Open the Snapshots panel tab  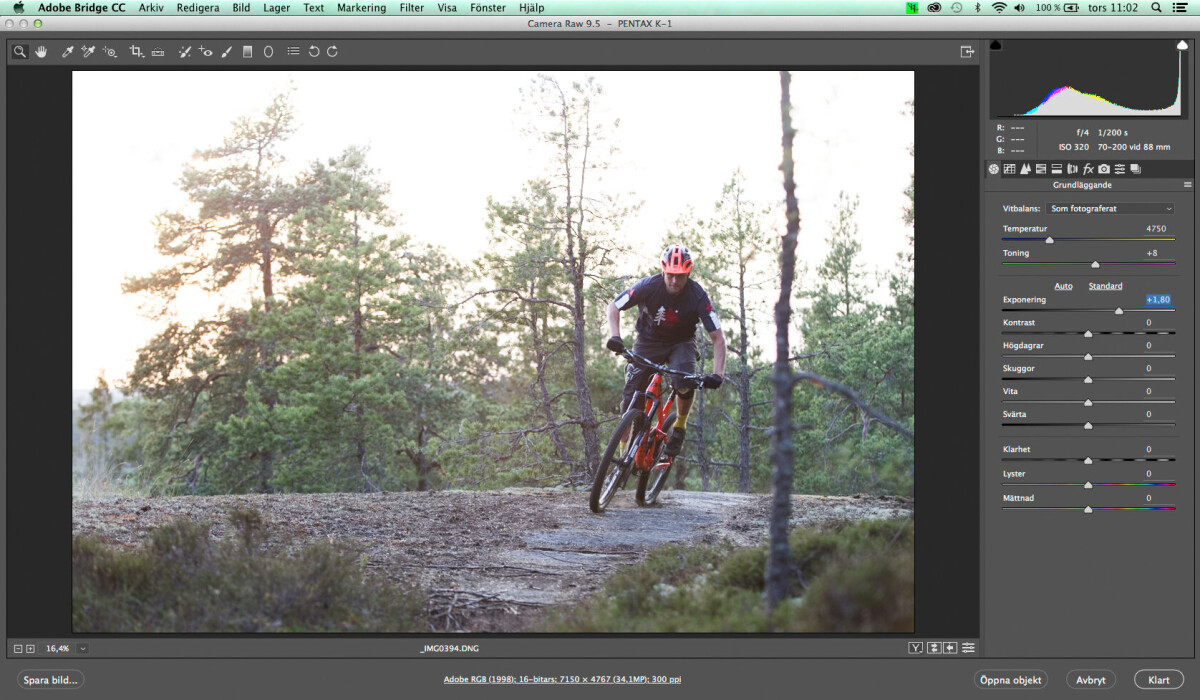(x=1135, y=169)
